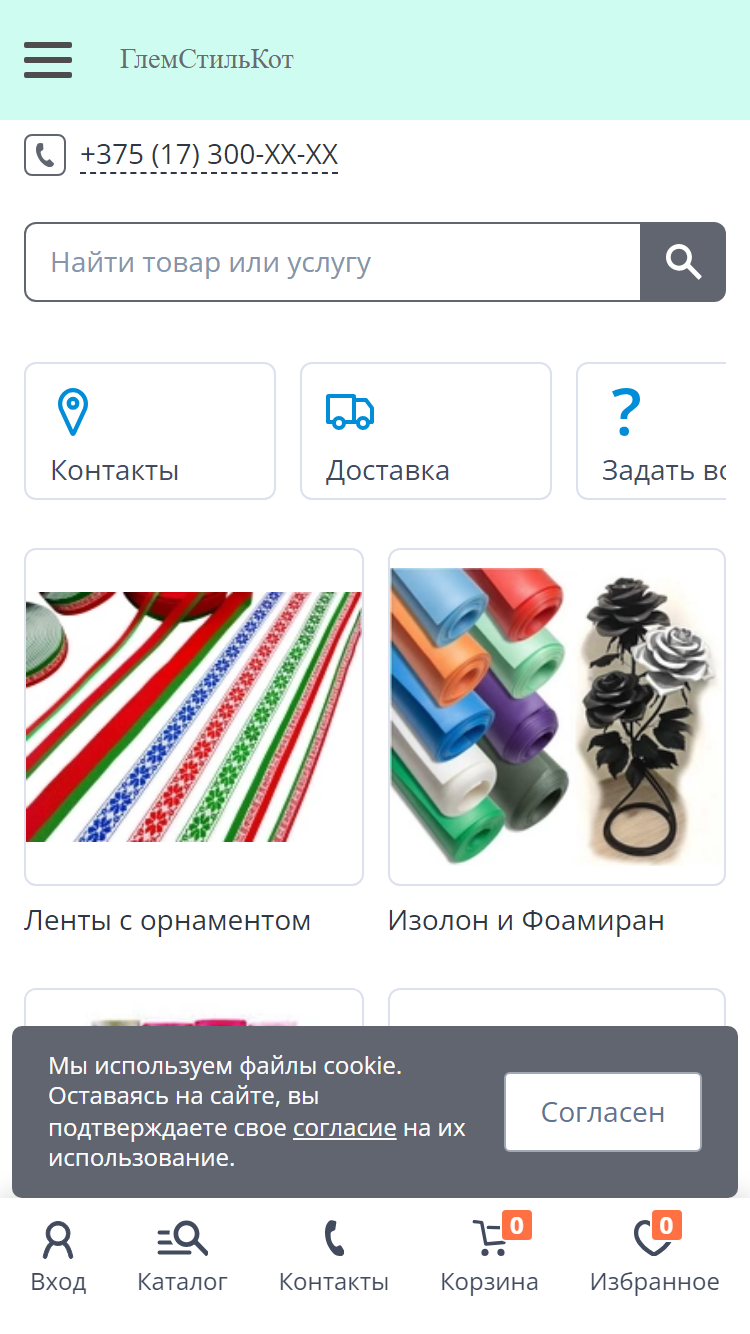Open Вход in bottom navigation
This screenshot has height=1334, width=750.
[x=58, y=1258]
